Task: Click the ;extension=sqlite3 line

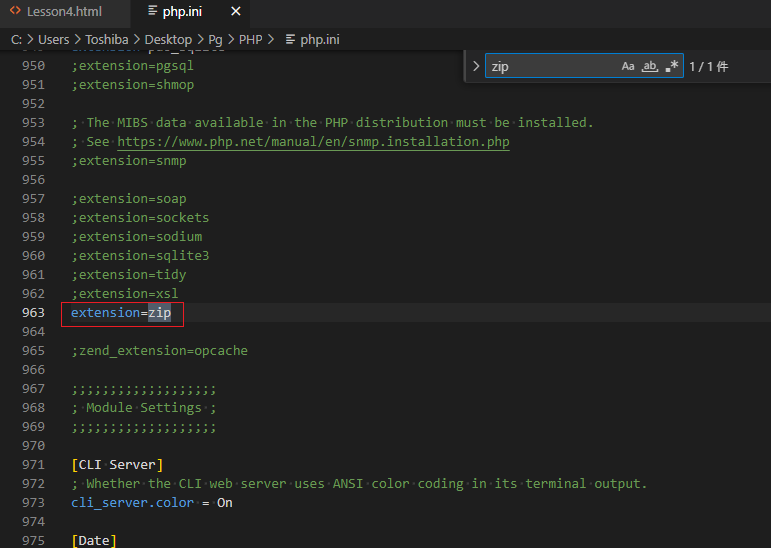Action: [x=140, y=256]
